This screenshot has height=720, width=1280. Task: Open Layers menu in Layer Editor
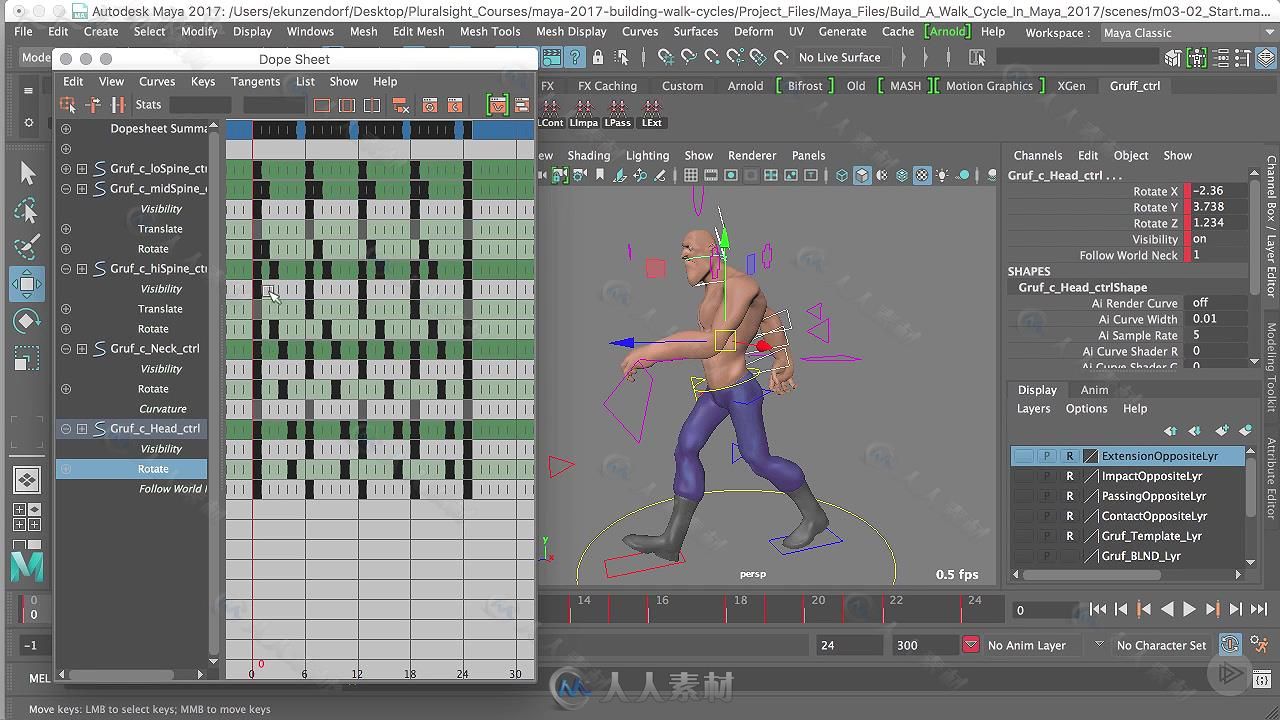tap(1033, 409)
